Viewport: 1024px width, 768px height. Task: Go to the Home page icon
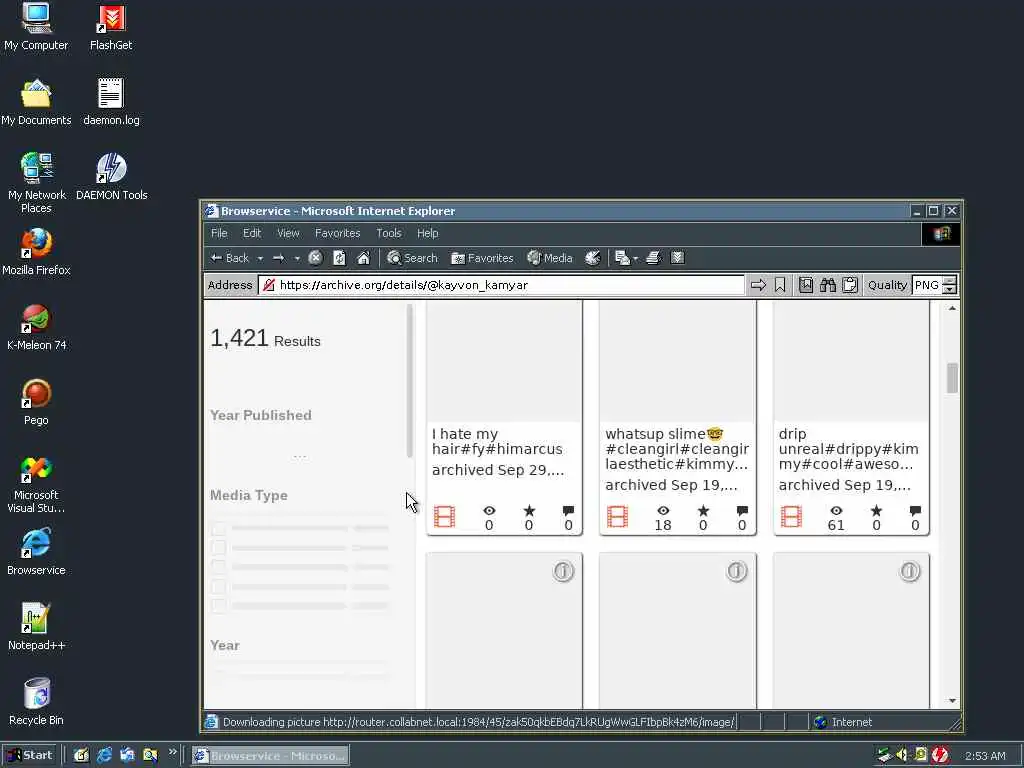click(363, 258)
